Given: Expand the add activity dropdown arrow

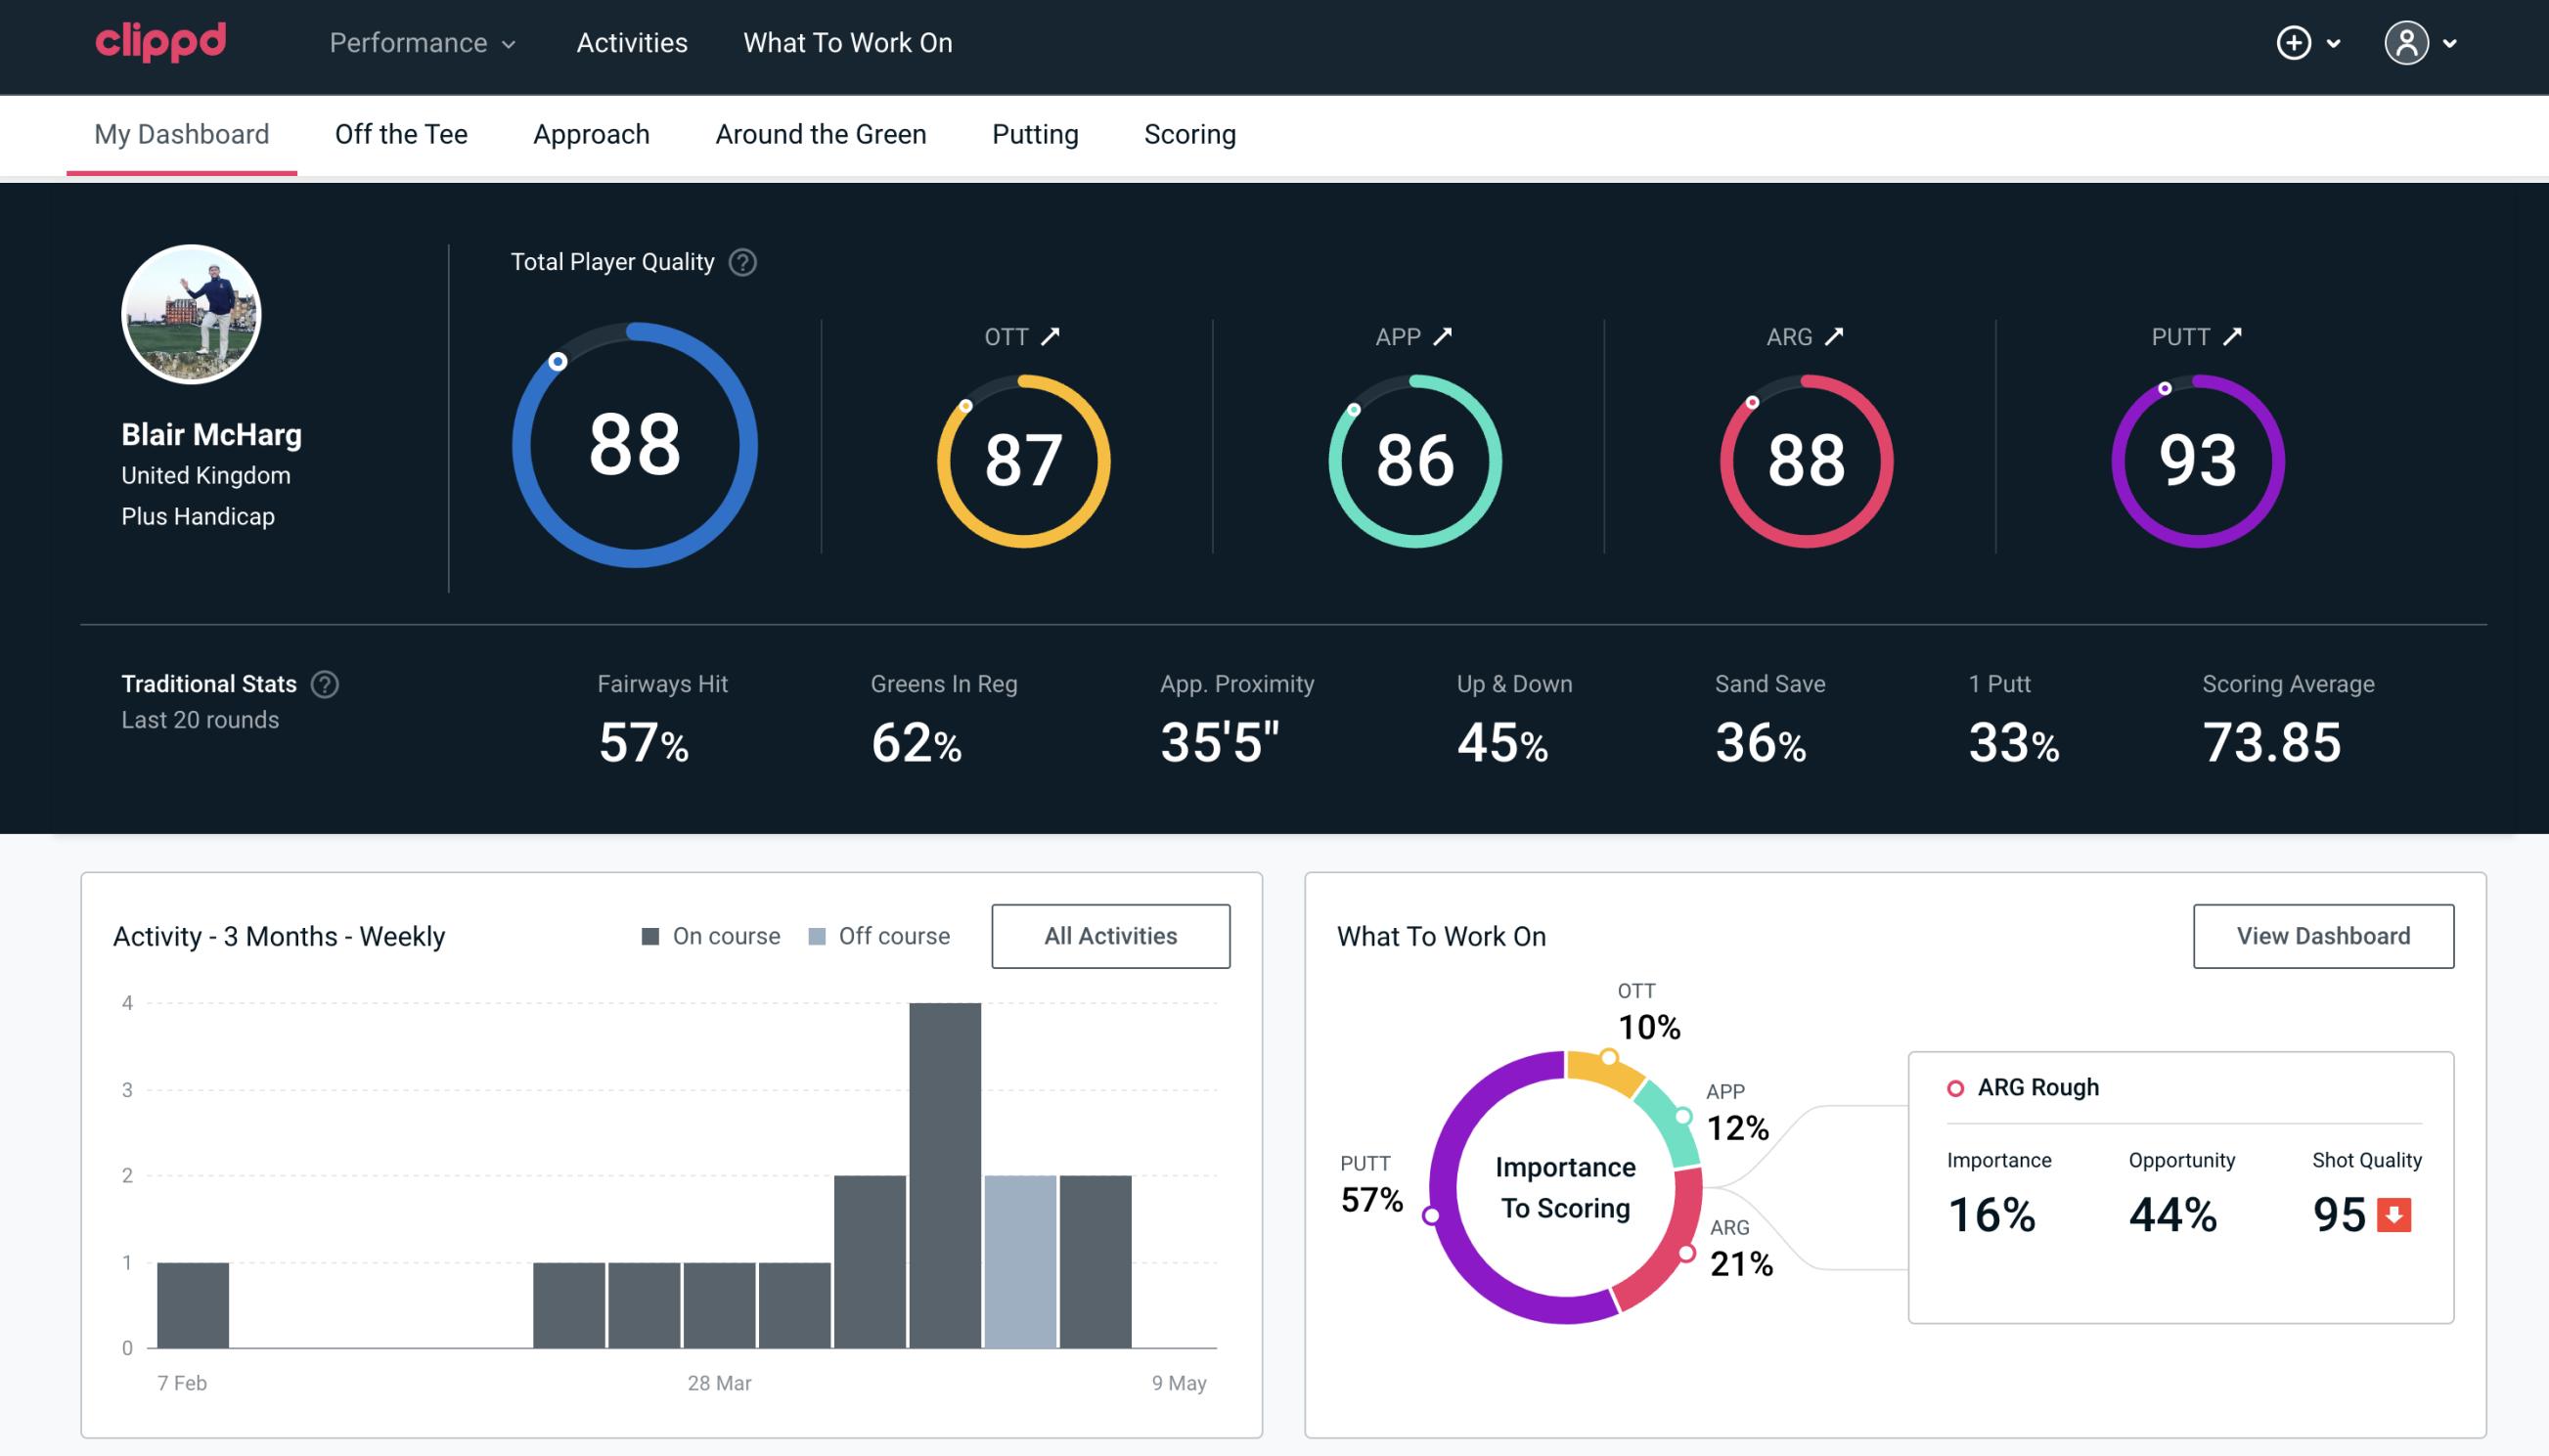Looking at the screenshot, I should (x=2337, y=42).
